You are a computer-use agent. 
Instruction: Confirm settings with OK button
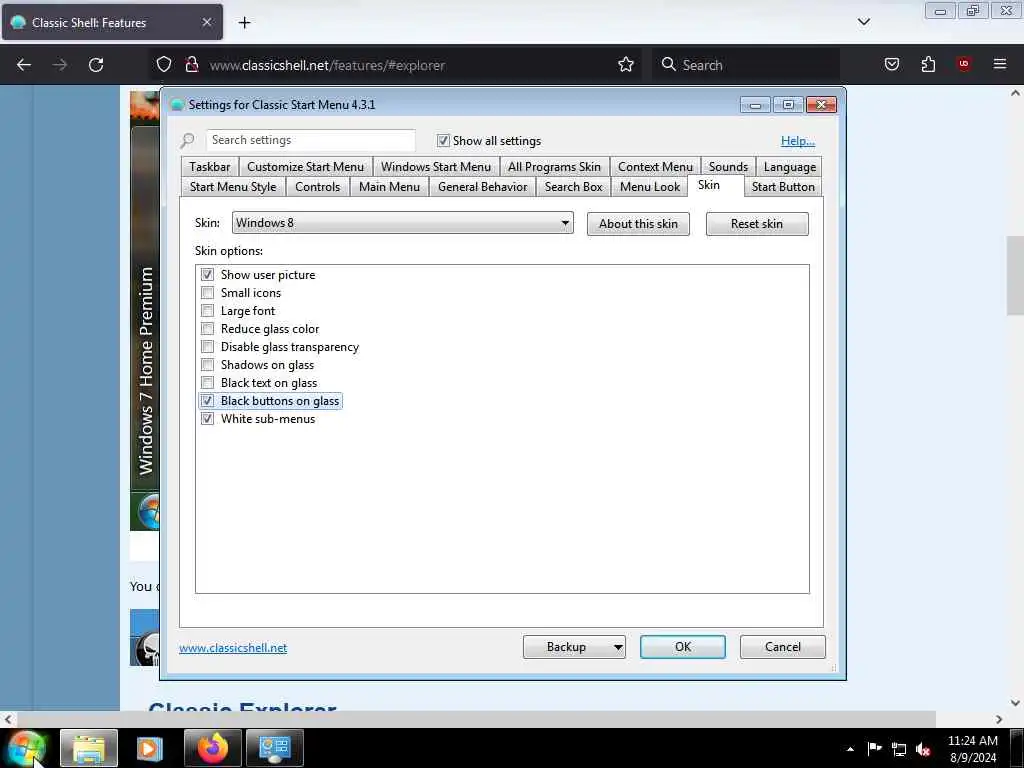pyautogui.click(x=682, y=647)
